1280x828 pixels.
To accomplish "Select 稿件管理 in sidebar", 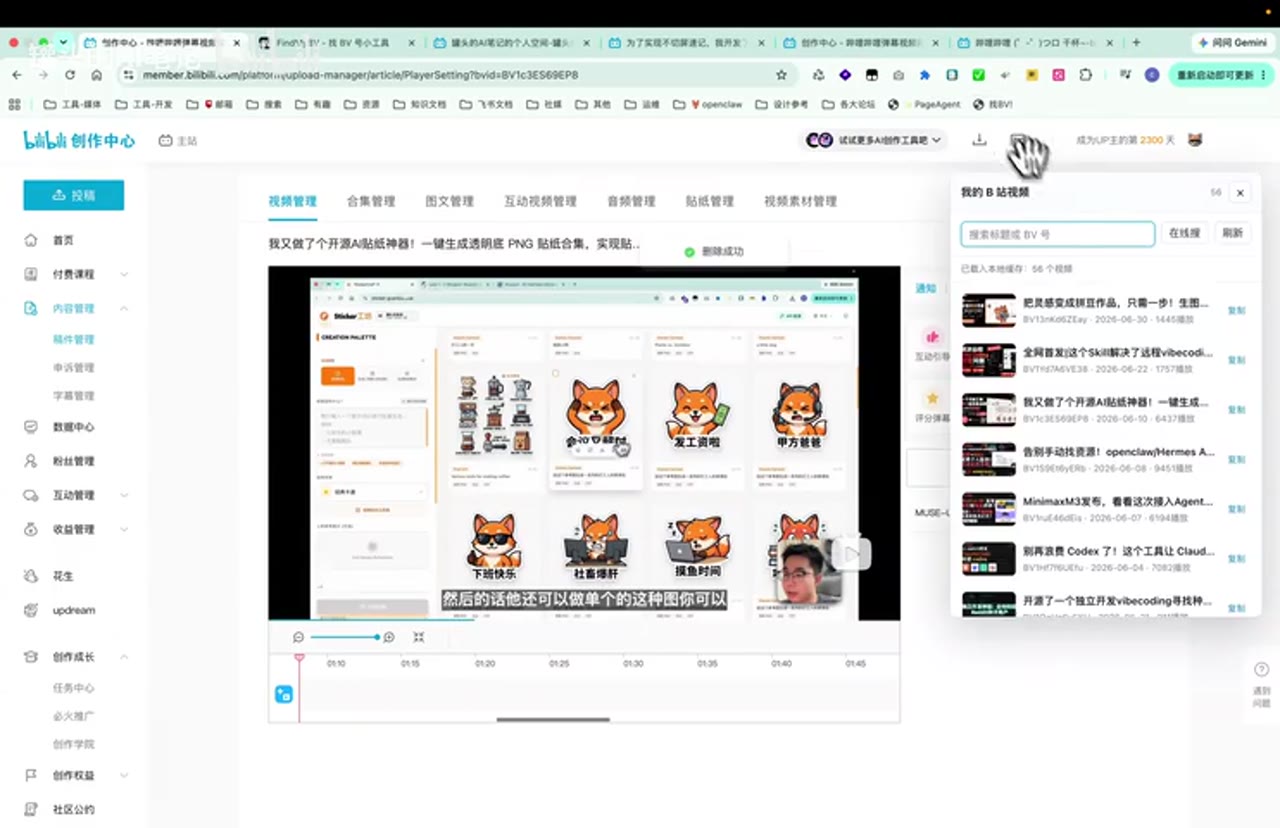I will (73, 340).
